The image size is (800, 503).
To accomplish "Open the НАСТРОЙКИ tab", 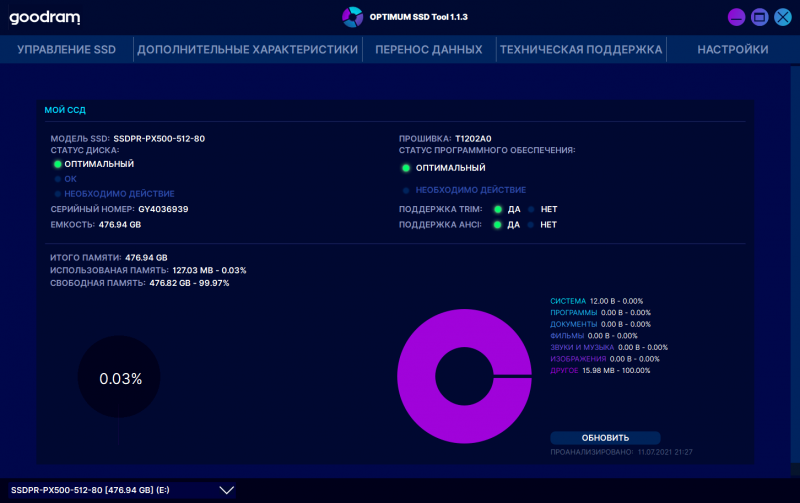I will pyautogui.click(x=733, y=49).
